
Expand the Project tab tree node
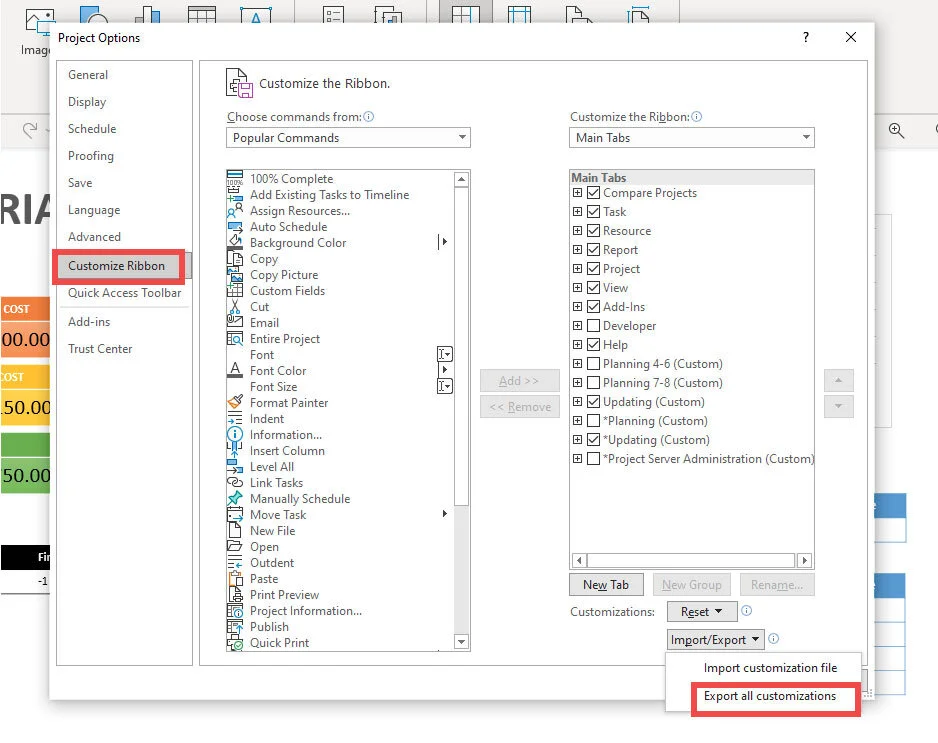[x=577, y=269]
